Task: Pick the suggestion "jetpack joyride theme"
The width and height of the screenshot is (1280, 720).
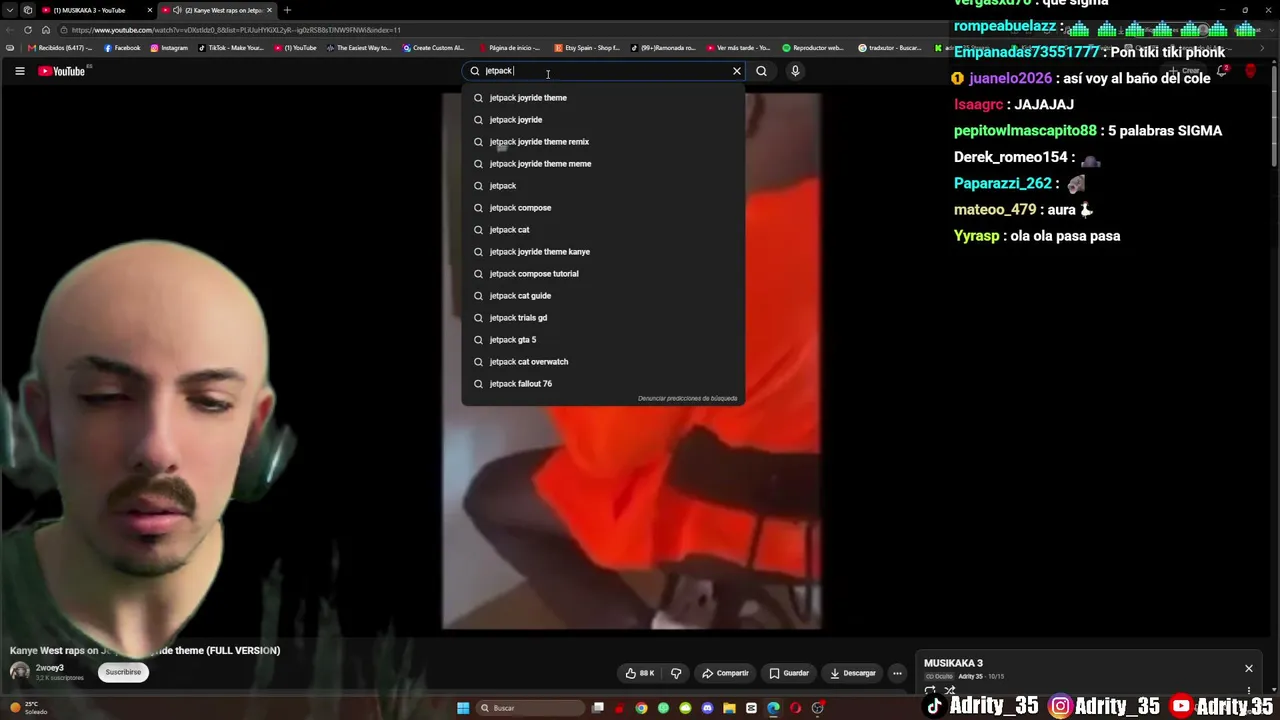Action: click(x=603, y=98)
